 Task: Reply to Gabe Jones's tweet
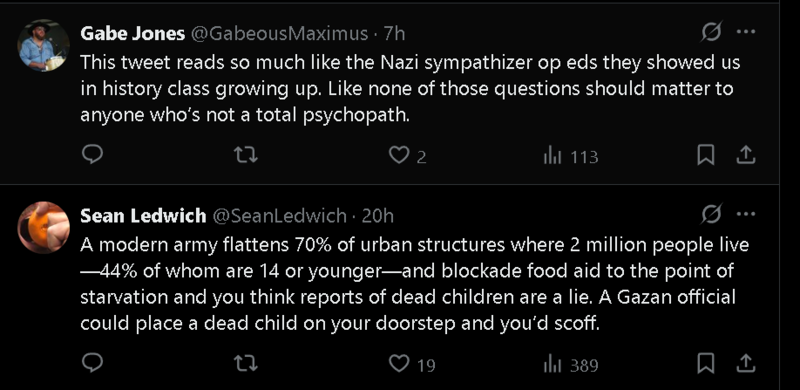[92, 155]
